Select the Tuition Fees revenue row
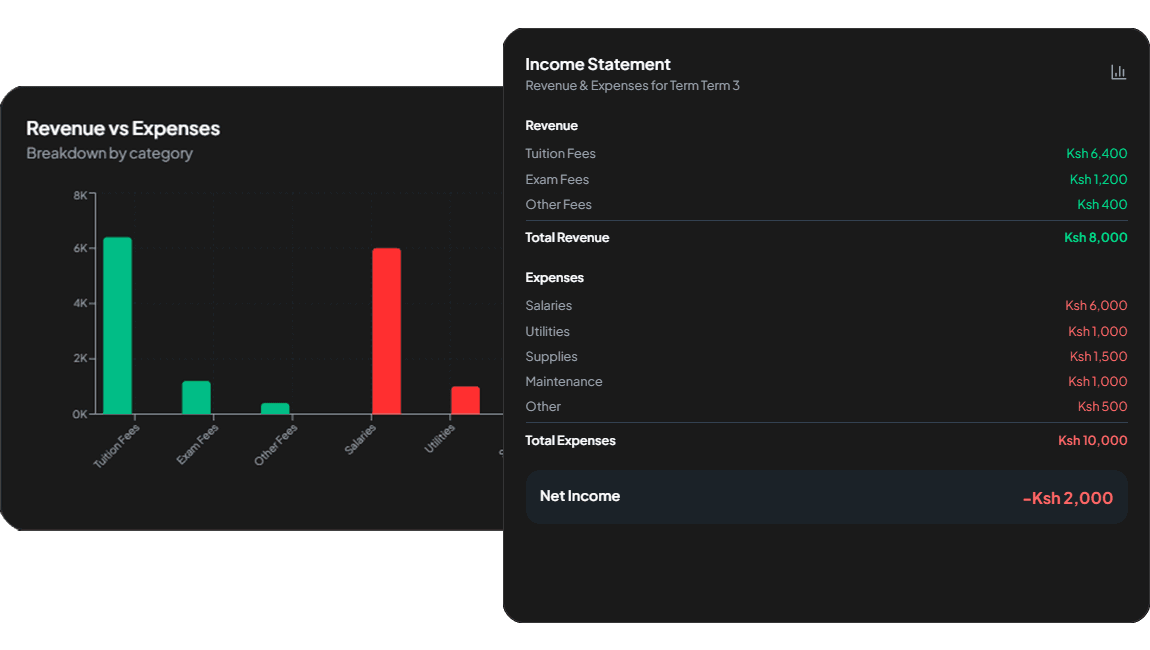The height and width of the screenshot is (650, 1150). point(560,154)
